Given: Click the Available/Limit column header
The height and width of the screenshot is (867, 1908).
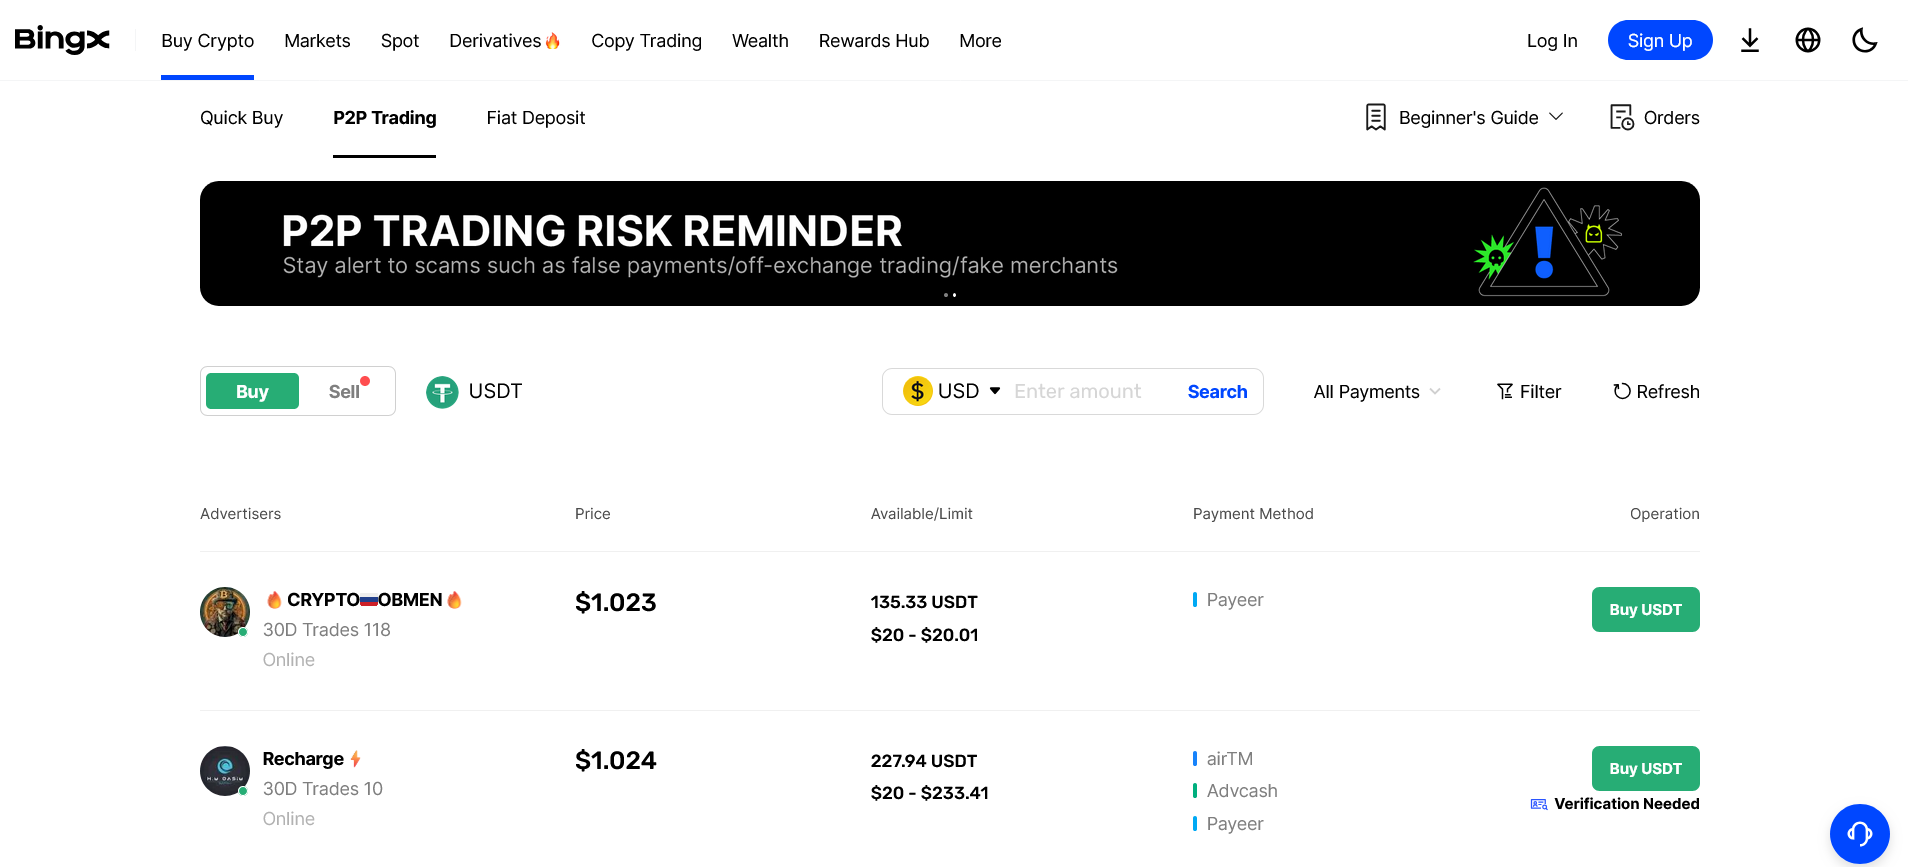Looking at the screenshot, I should click(922, 514).
